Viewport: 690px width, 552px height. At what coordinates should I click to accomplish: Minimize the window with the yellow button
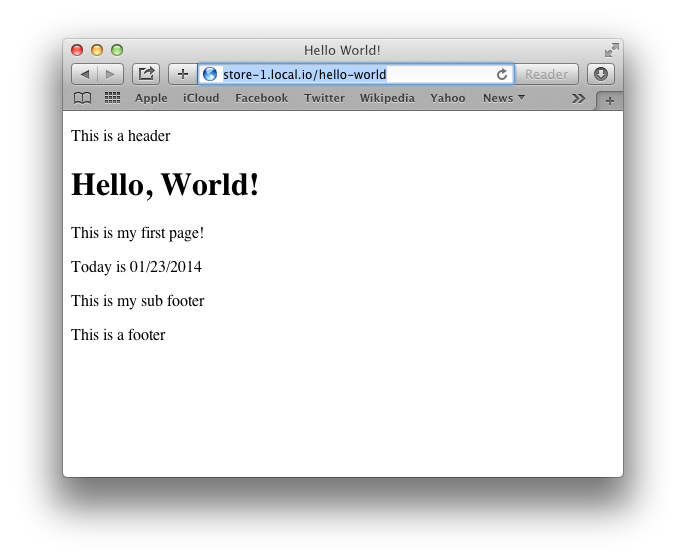tap(97, 50)
